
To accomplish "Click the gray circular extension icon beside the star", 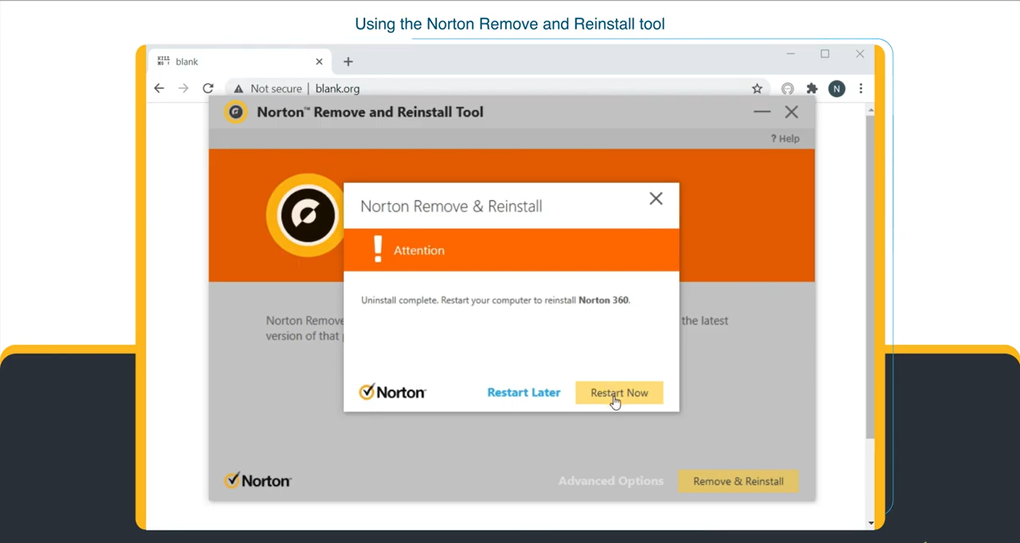I will (x=788, y=88).
